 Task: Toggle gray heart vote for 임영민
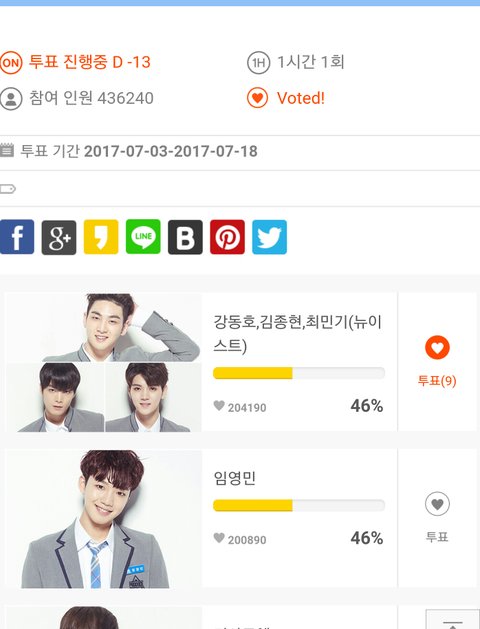437,503
